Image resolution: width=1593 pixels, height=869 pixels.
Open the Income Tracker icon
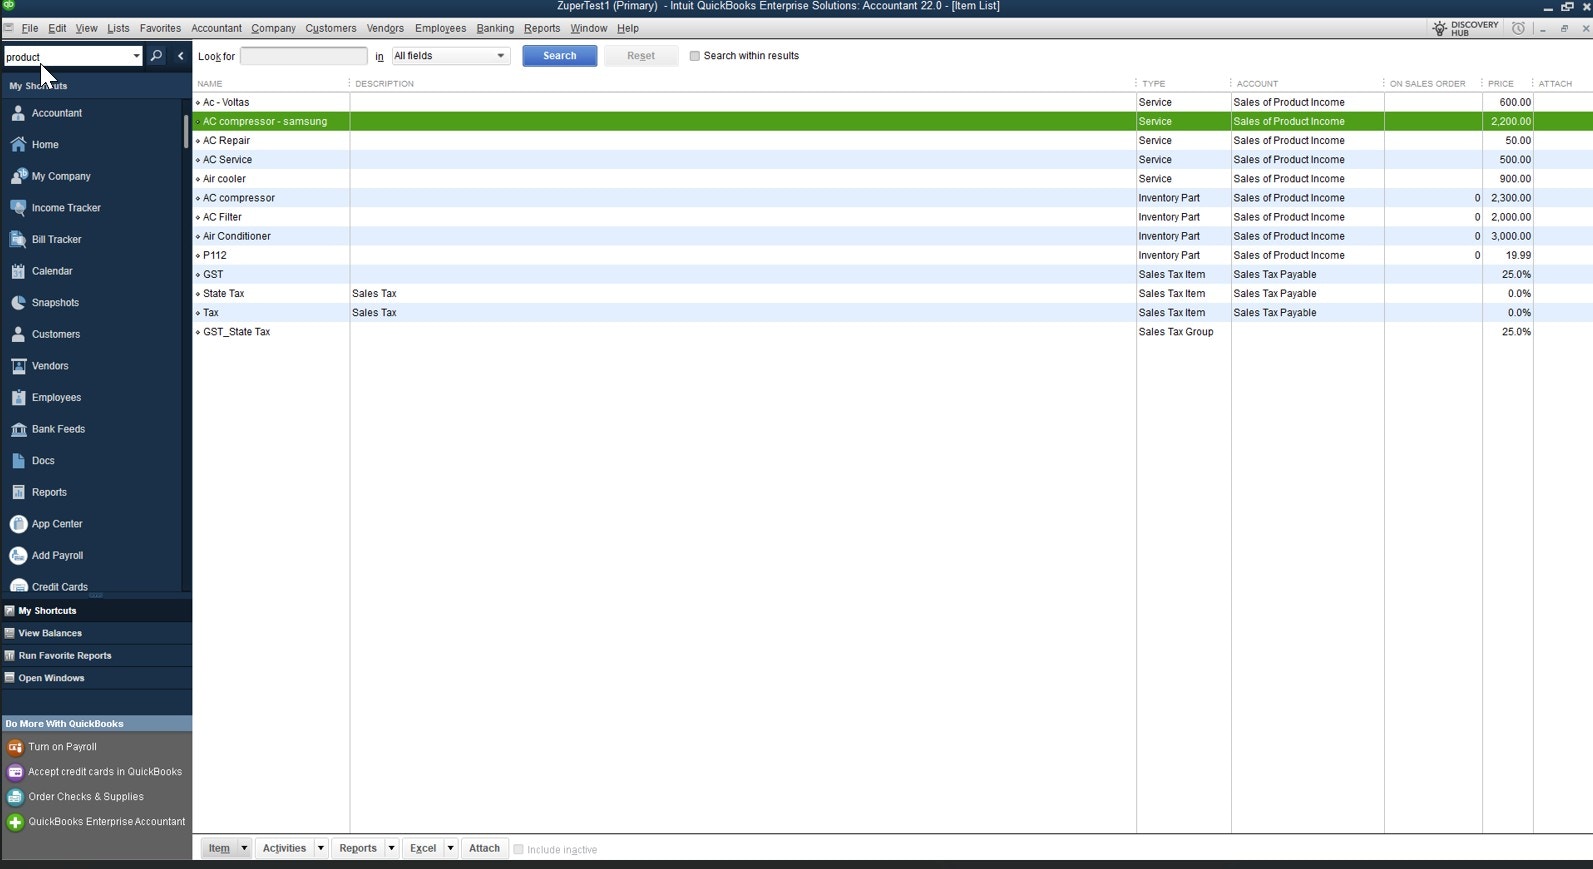point(18,208)
